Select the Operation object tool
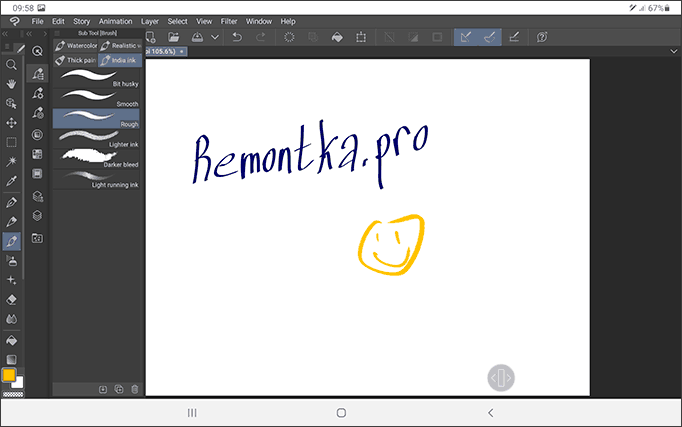 point(11,103)
